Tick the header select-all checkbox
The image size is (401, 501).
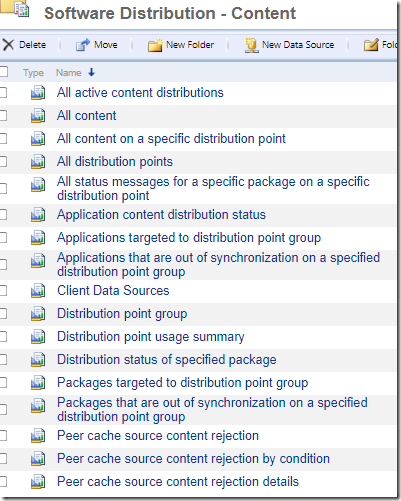click(x=3, y=72)
